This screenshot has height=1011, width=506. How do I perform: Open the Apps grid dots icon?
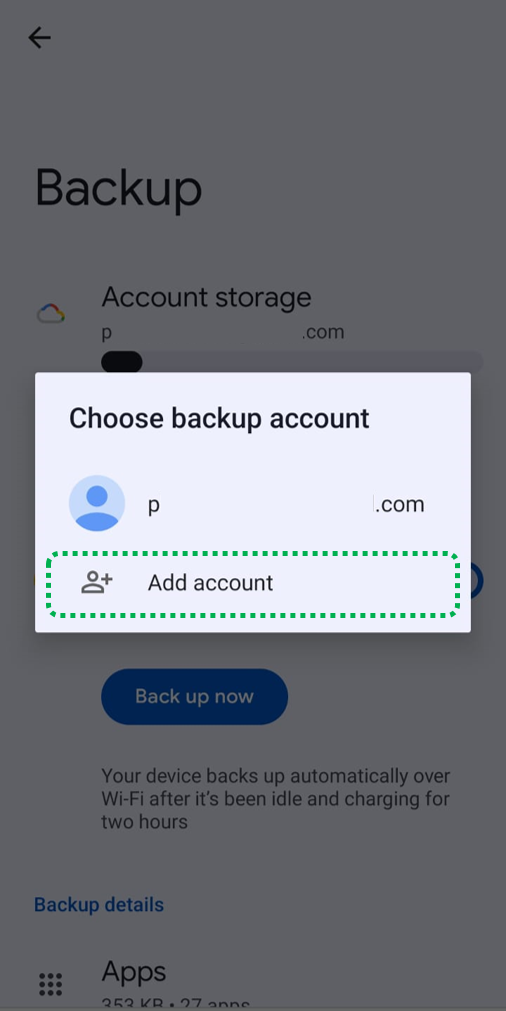(50, 985)
